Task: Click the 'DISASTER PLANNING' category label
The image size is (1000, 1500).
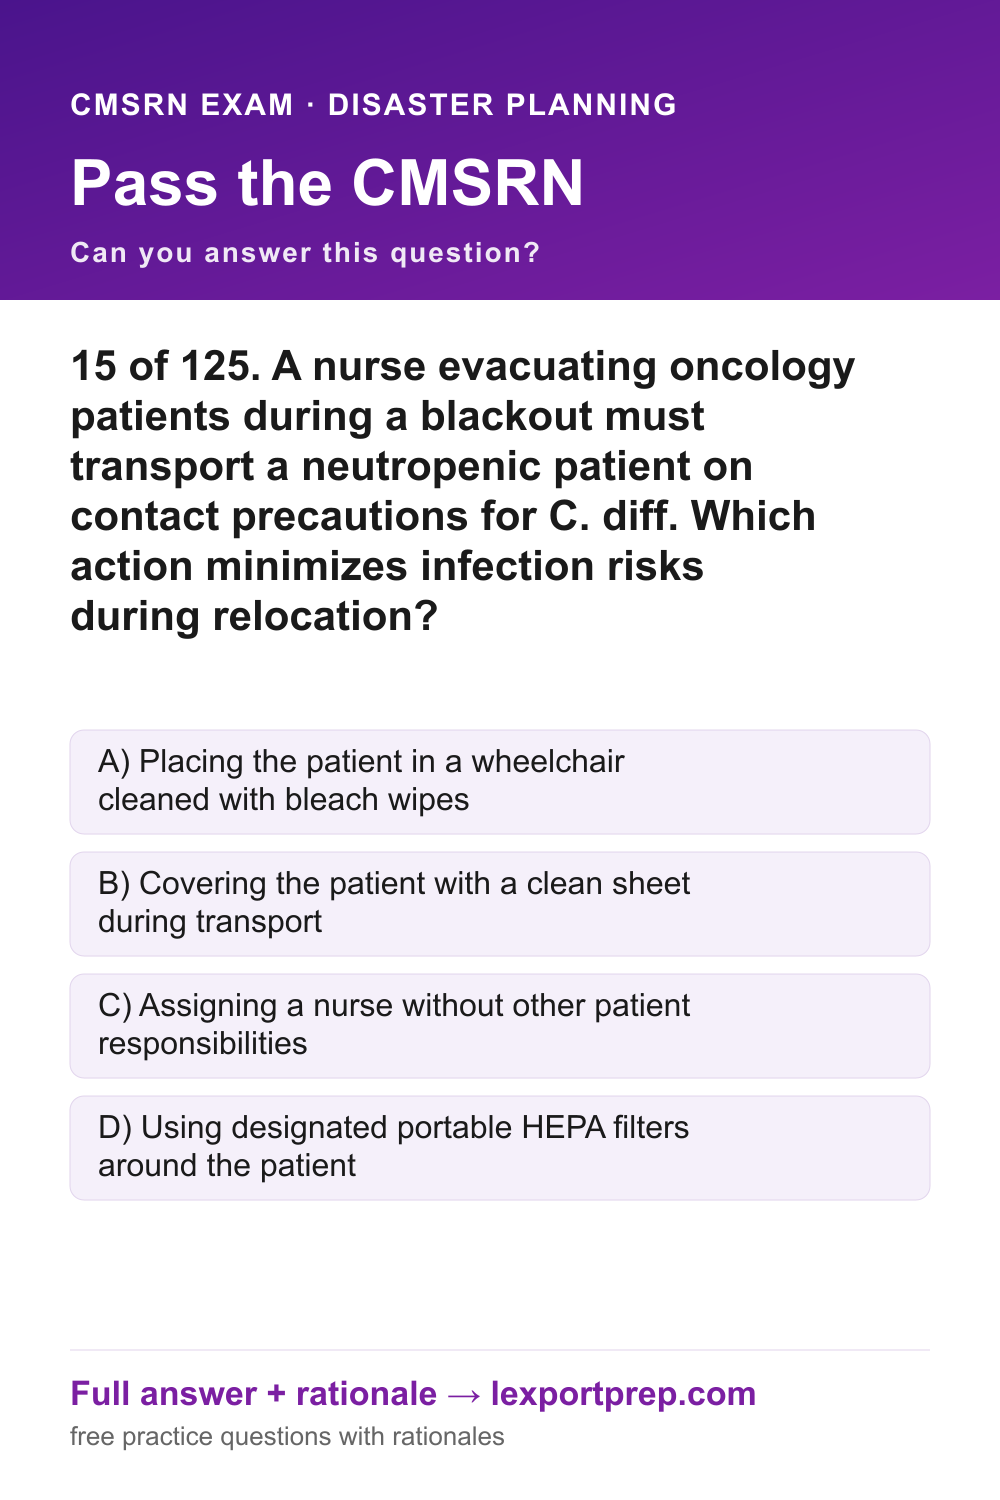Action: coord(503,105)
